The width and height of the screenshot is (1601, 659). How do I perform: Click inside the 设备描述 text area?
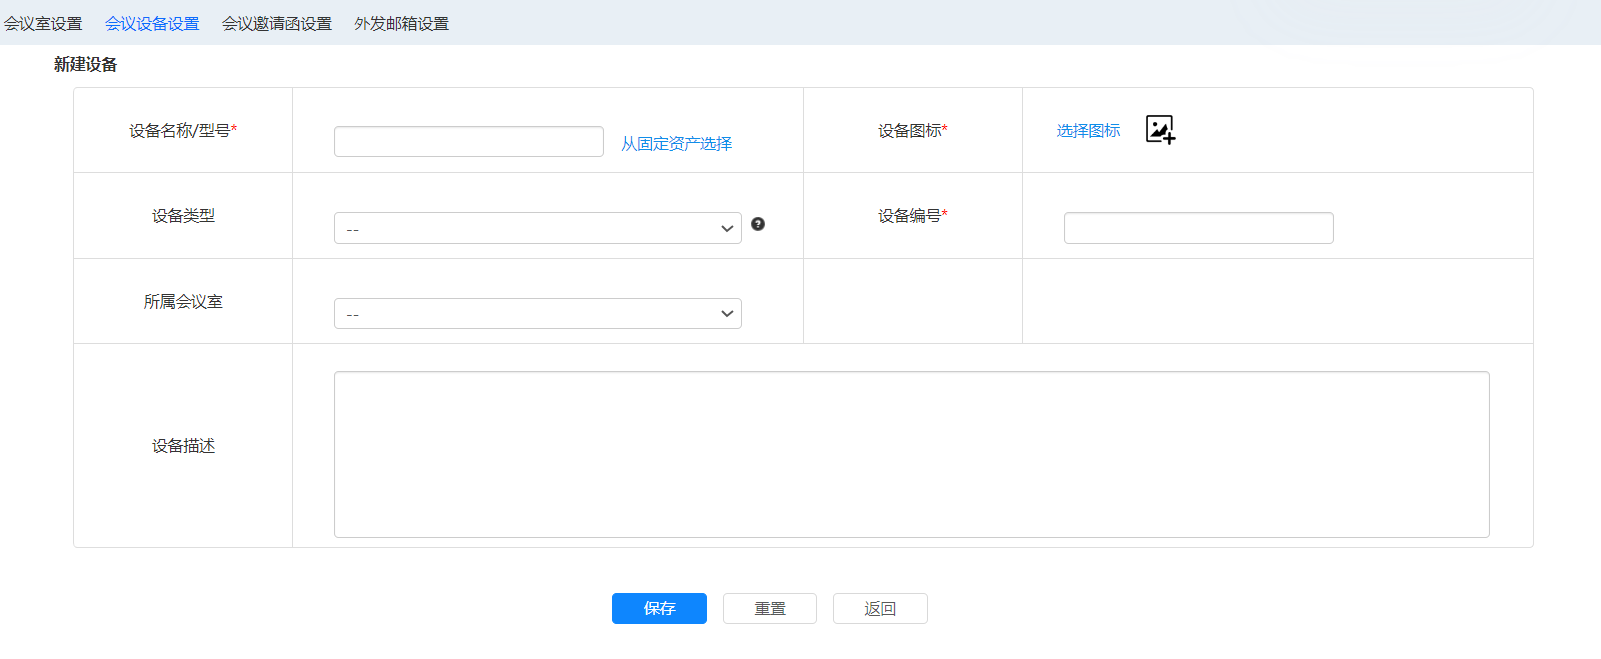point(911,455)
